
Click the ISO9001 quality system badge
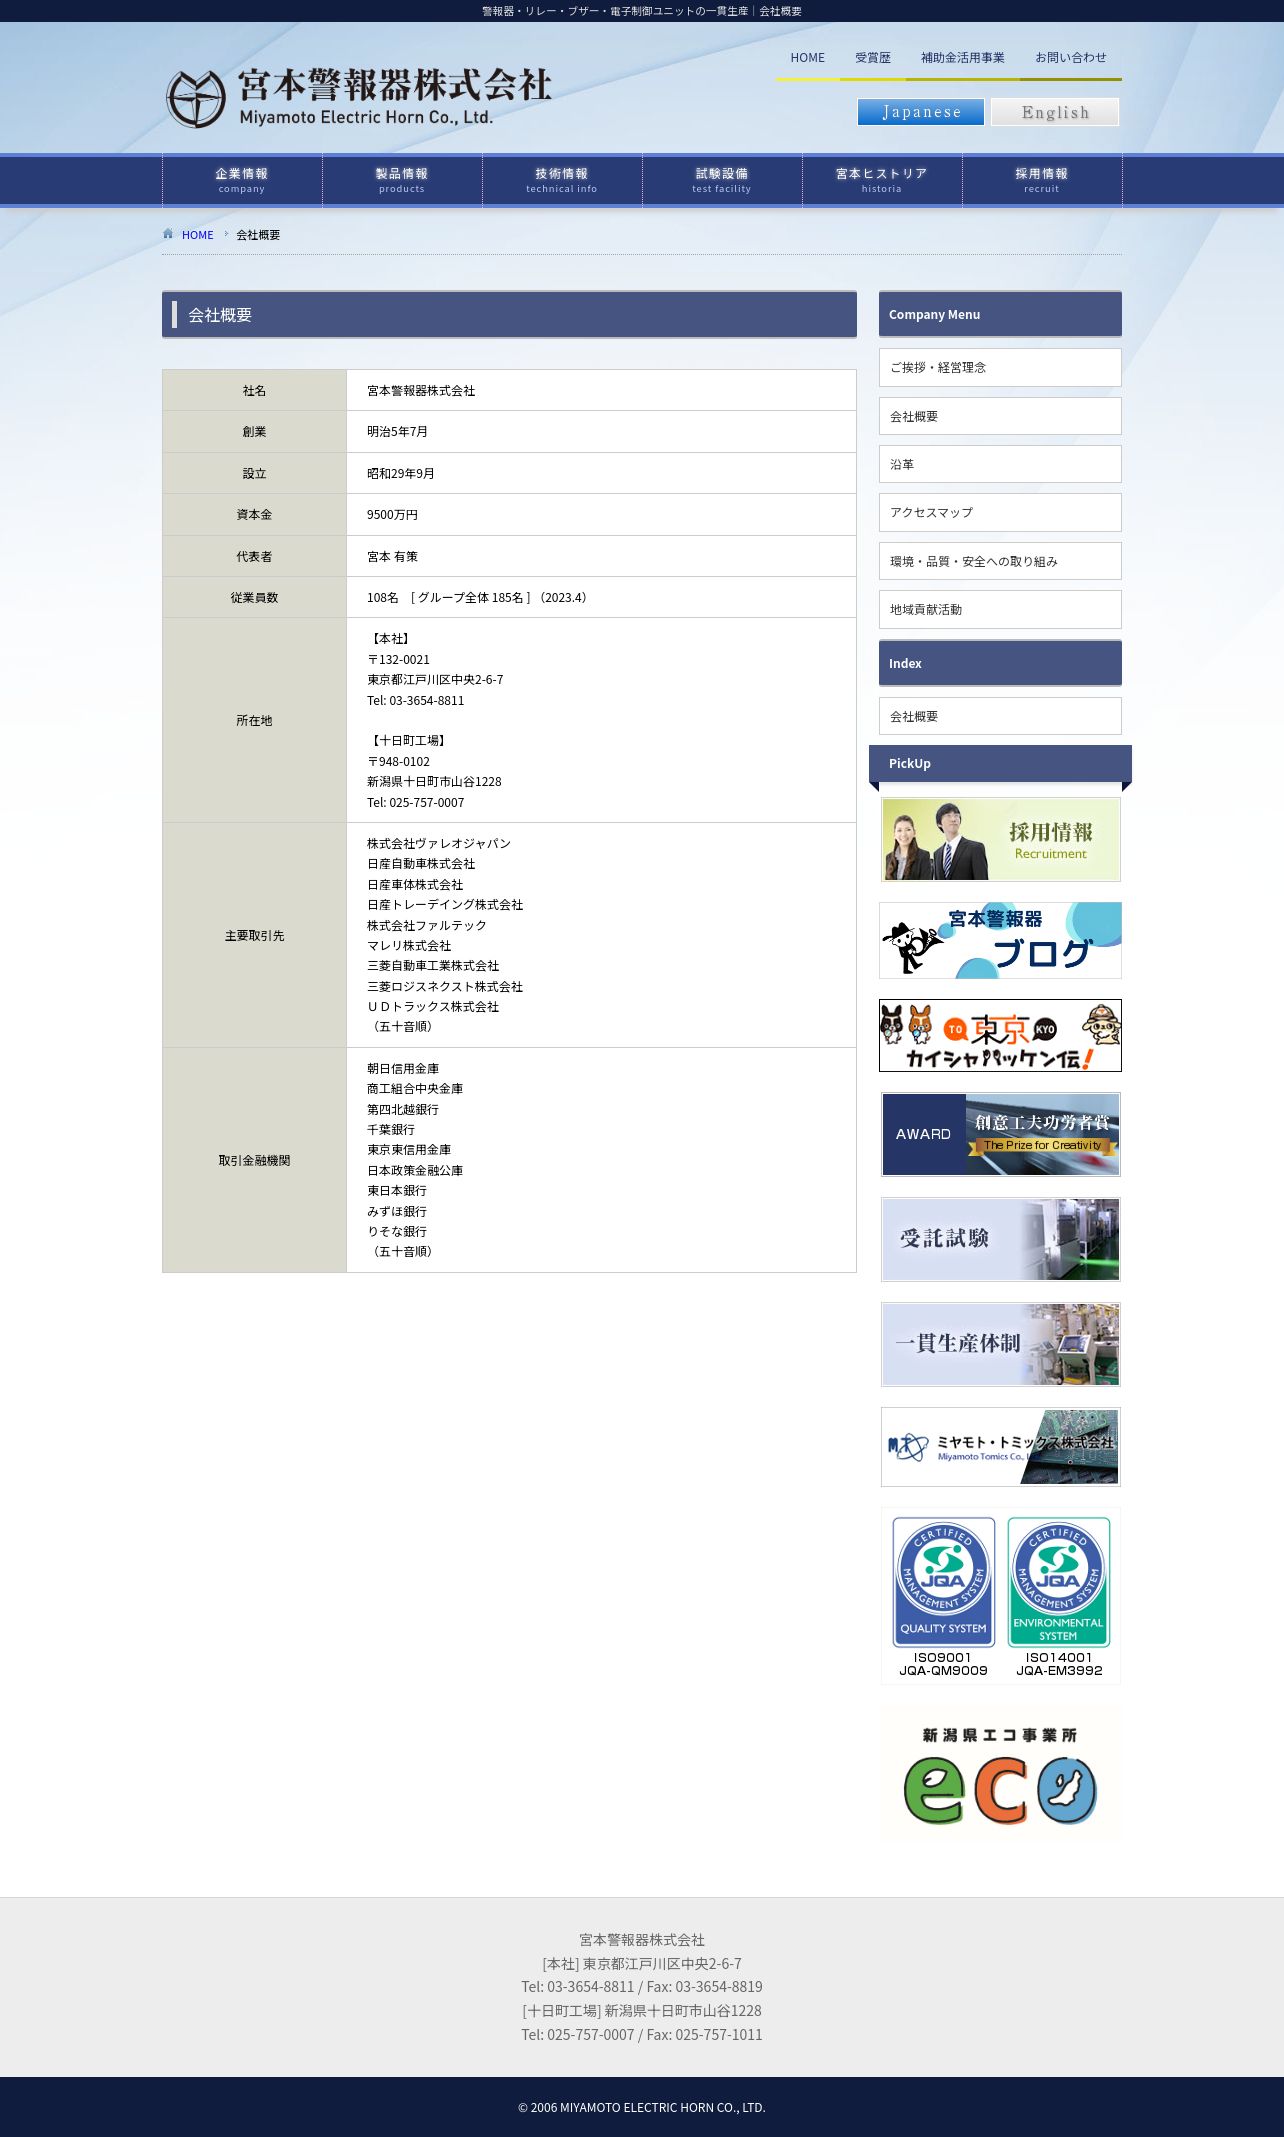943,1596
